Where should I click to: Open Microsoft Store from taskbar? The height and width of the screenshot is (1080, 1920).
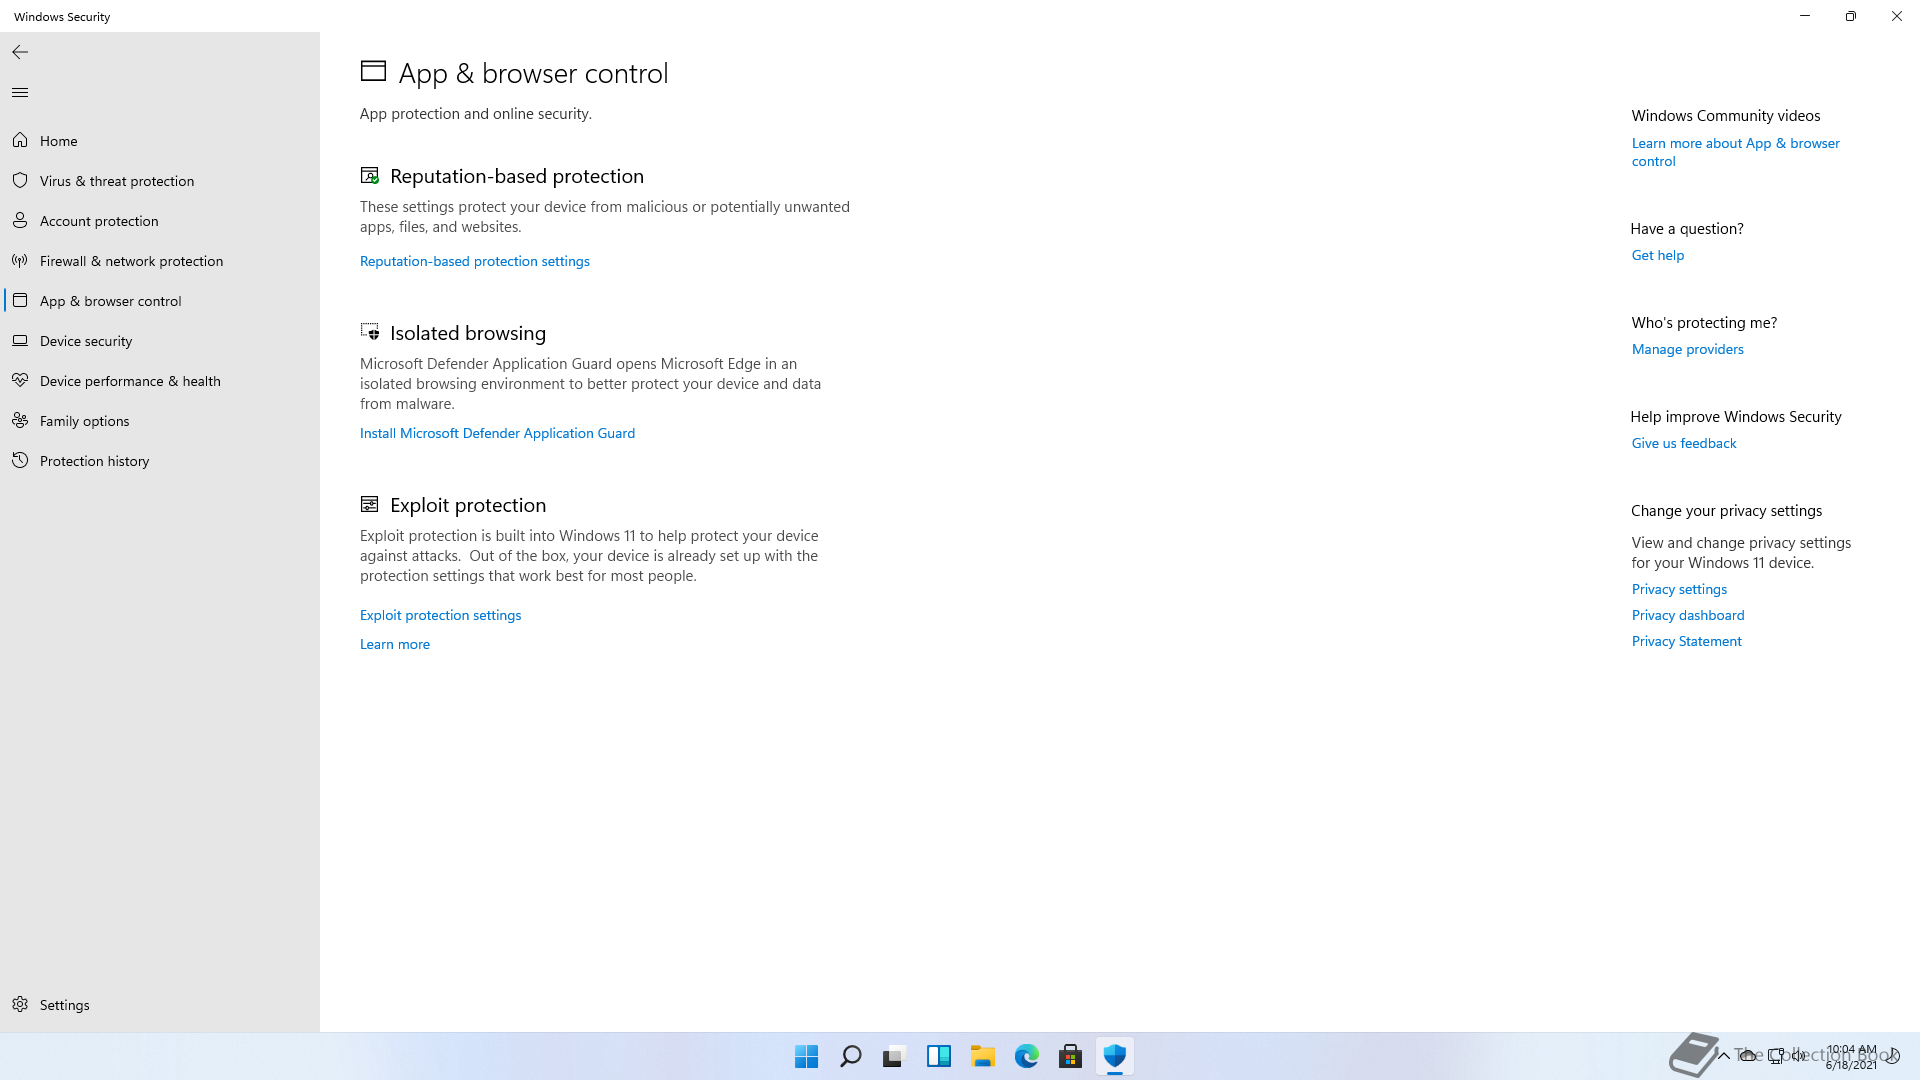click(1071, 1056)
